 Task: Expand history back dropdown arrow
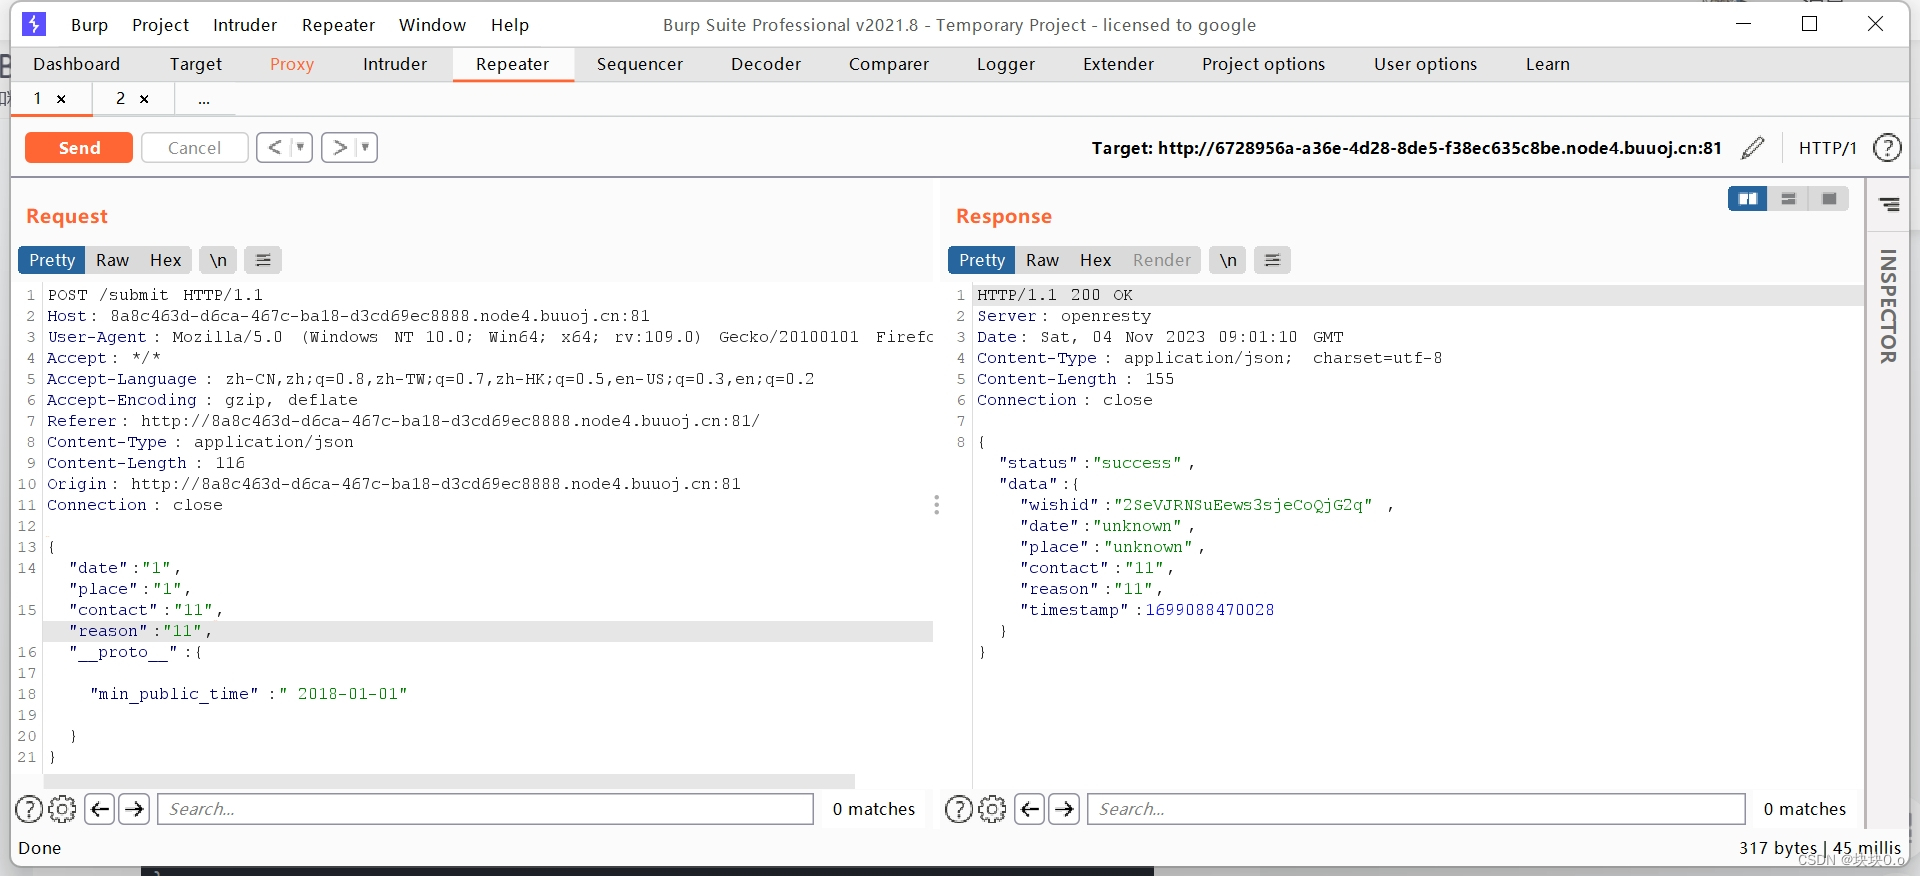pyautogui.click(x=300, y=148)
